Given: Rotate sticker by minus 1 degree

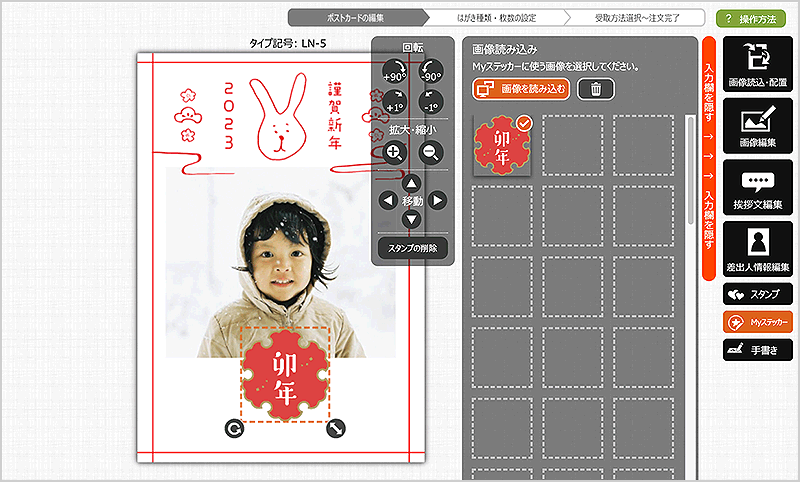Looking at the screenshot, I should (x=431, y=102).
